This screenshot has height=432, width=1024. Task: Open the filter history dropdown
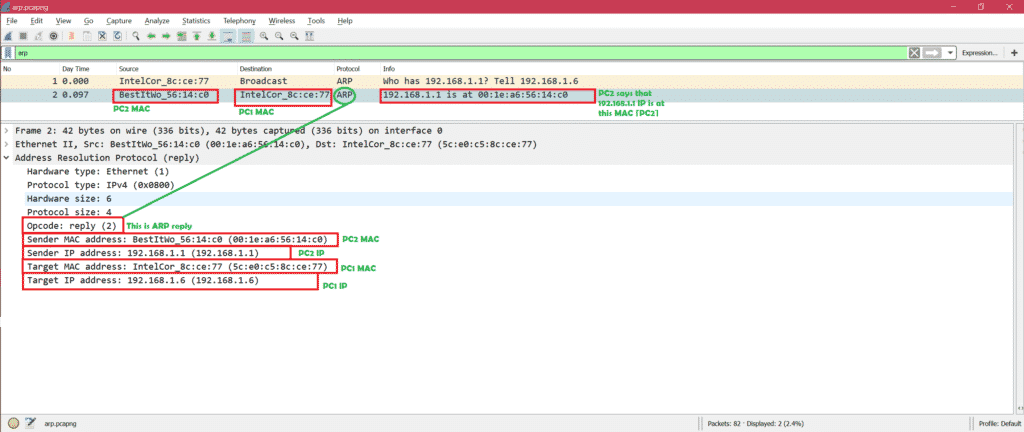(x=950, y=52)
